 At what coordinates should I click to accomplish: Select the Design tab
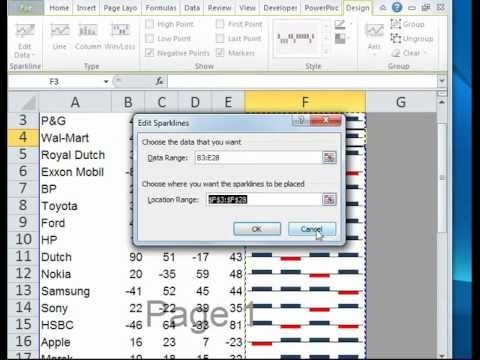(358, 8)
